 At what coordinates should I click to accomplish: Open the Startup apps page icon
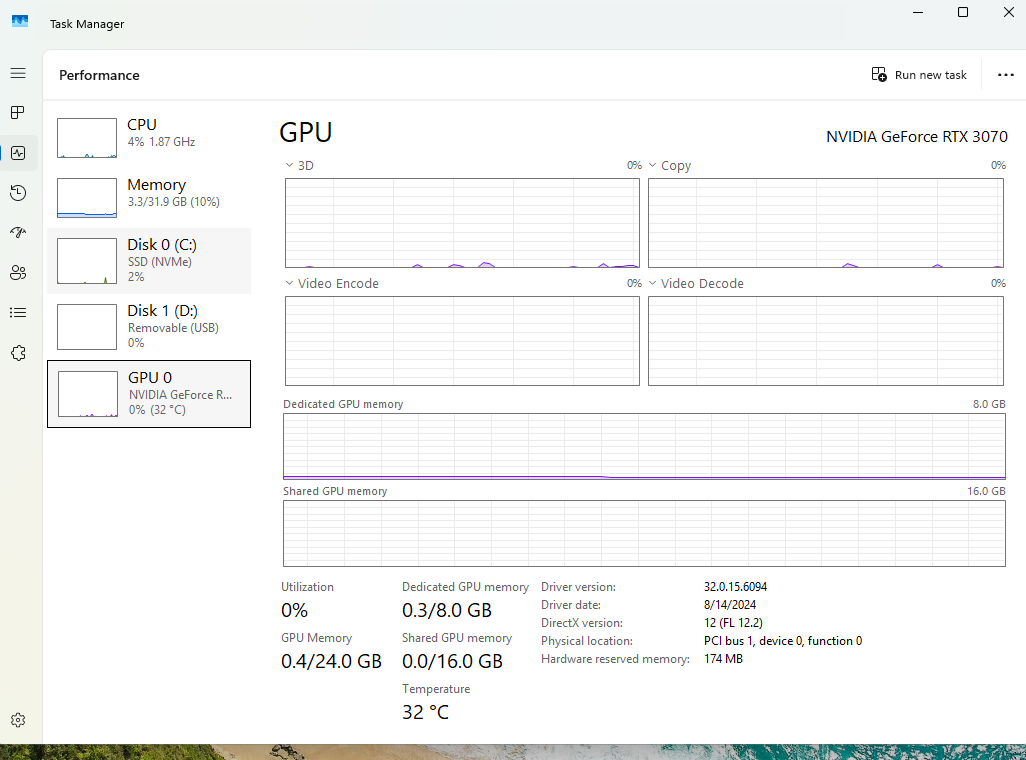coord(17,233)
